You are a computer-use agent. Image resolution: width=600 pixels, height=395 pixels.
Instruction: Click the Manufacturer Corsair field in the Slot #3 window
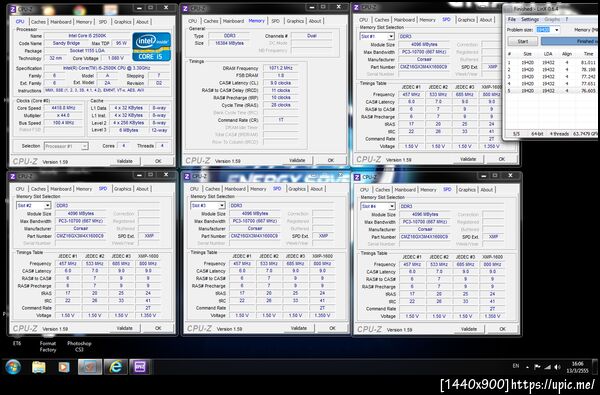(x=254, y=228)
